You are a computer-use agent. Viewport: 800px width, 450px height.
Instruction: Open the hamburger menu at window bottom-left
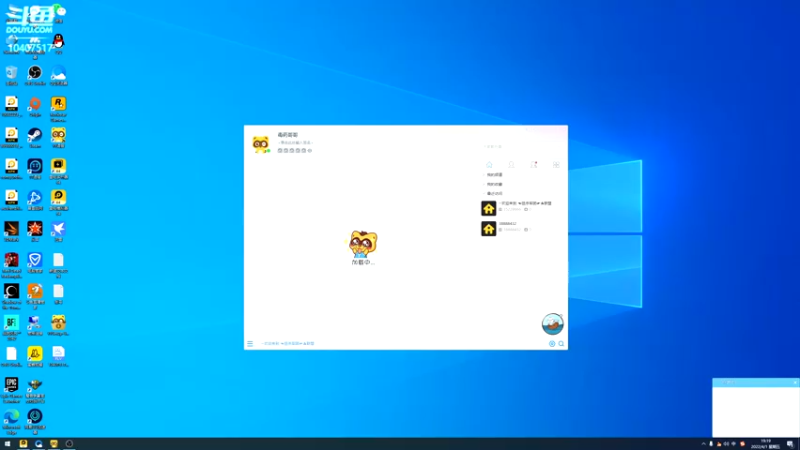pos(250,343)
